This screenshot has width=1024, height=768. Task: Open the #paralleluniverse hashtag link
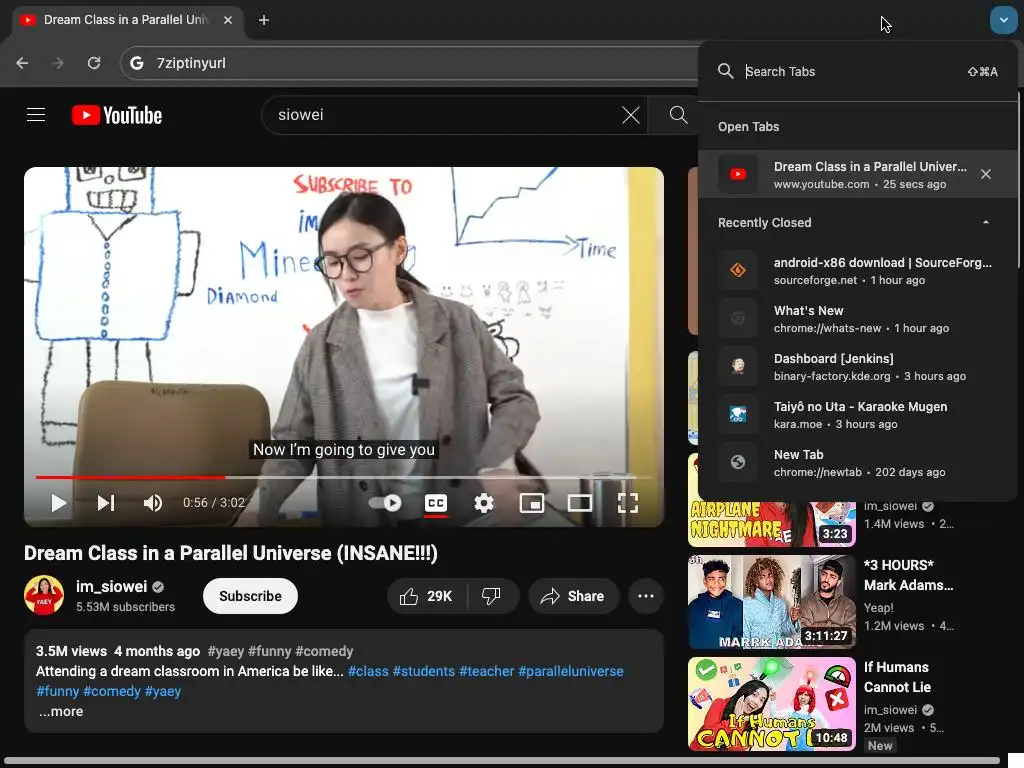(571, 671)
